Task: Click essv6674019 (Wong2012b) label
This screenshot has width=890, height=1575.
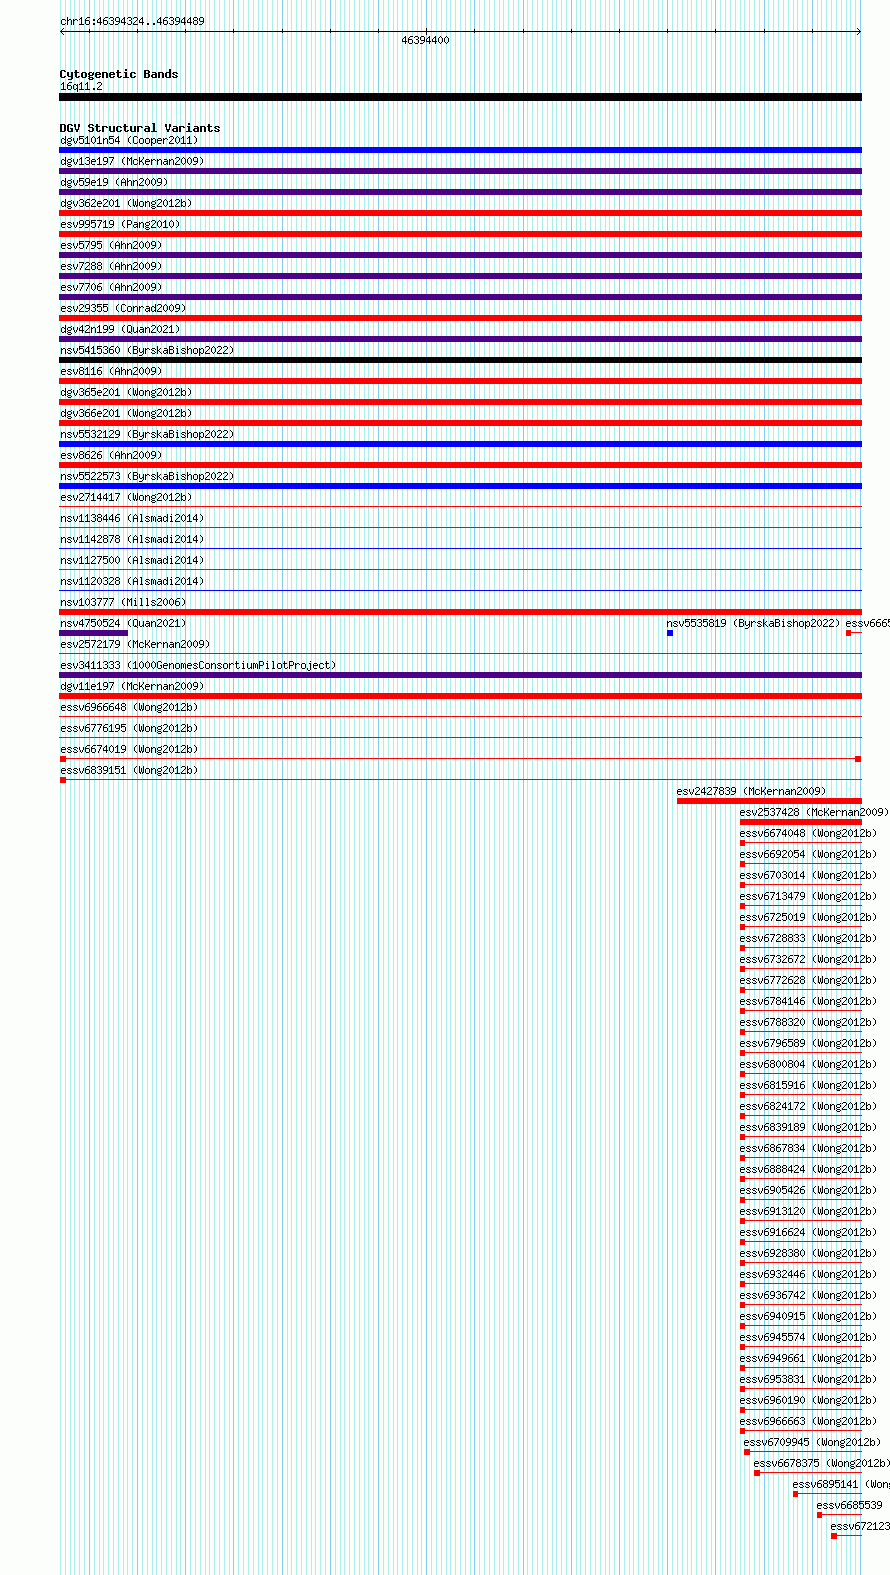Action: (x=129, y=749)
